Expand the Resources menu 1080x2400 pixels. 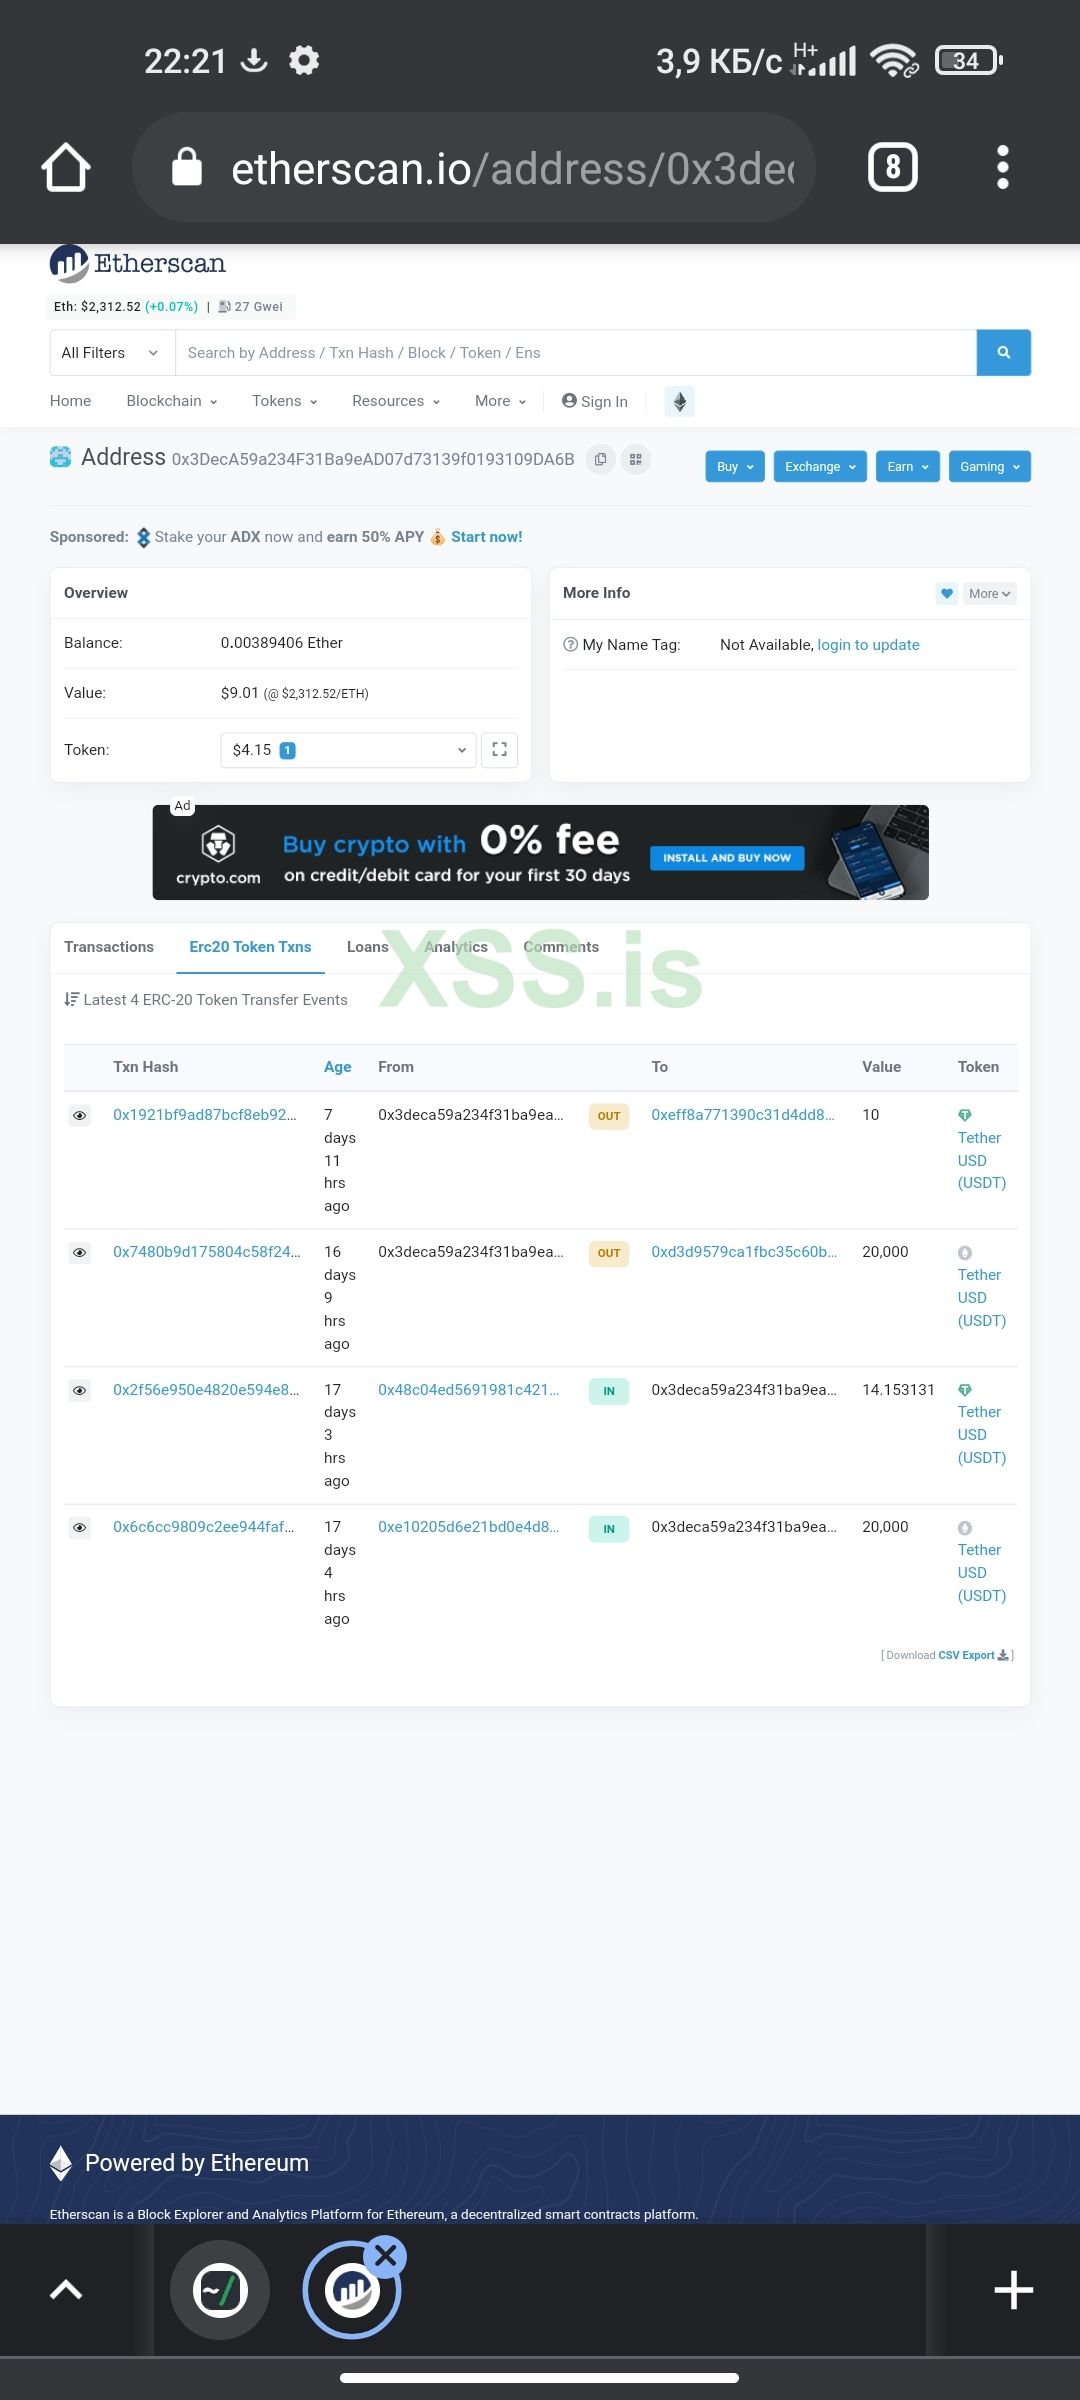[x=396, y=401]
